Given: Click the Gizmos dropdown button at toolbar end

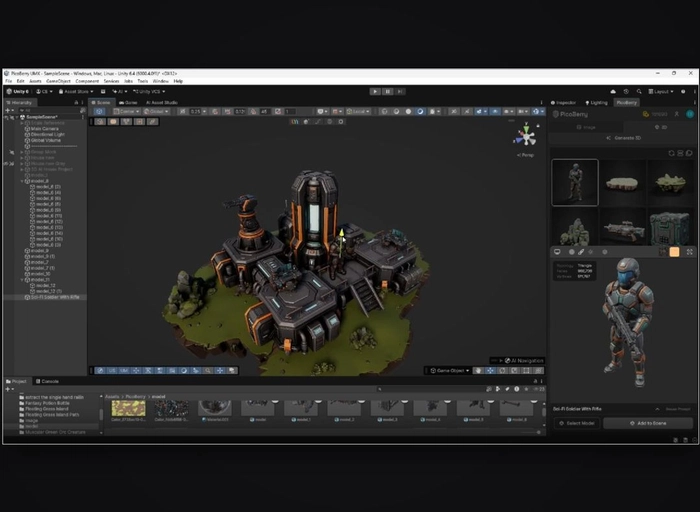Looking at the screenshot, I should [538, 111].
